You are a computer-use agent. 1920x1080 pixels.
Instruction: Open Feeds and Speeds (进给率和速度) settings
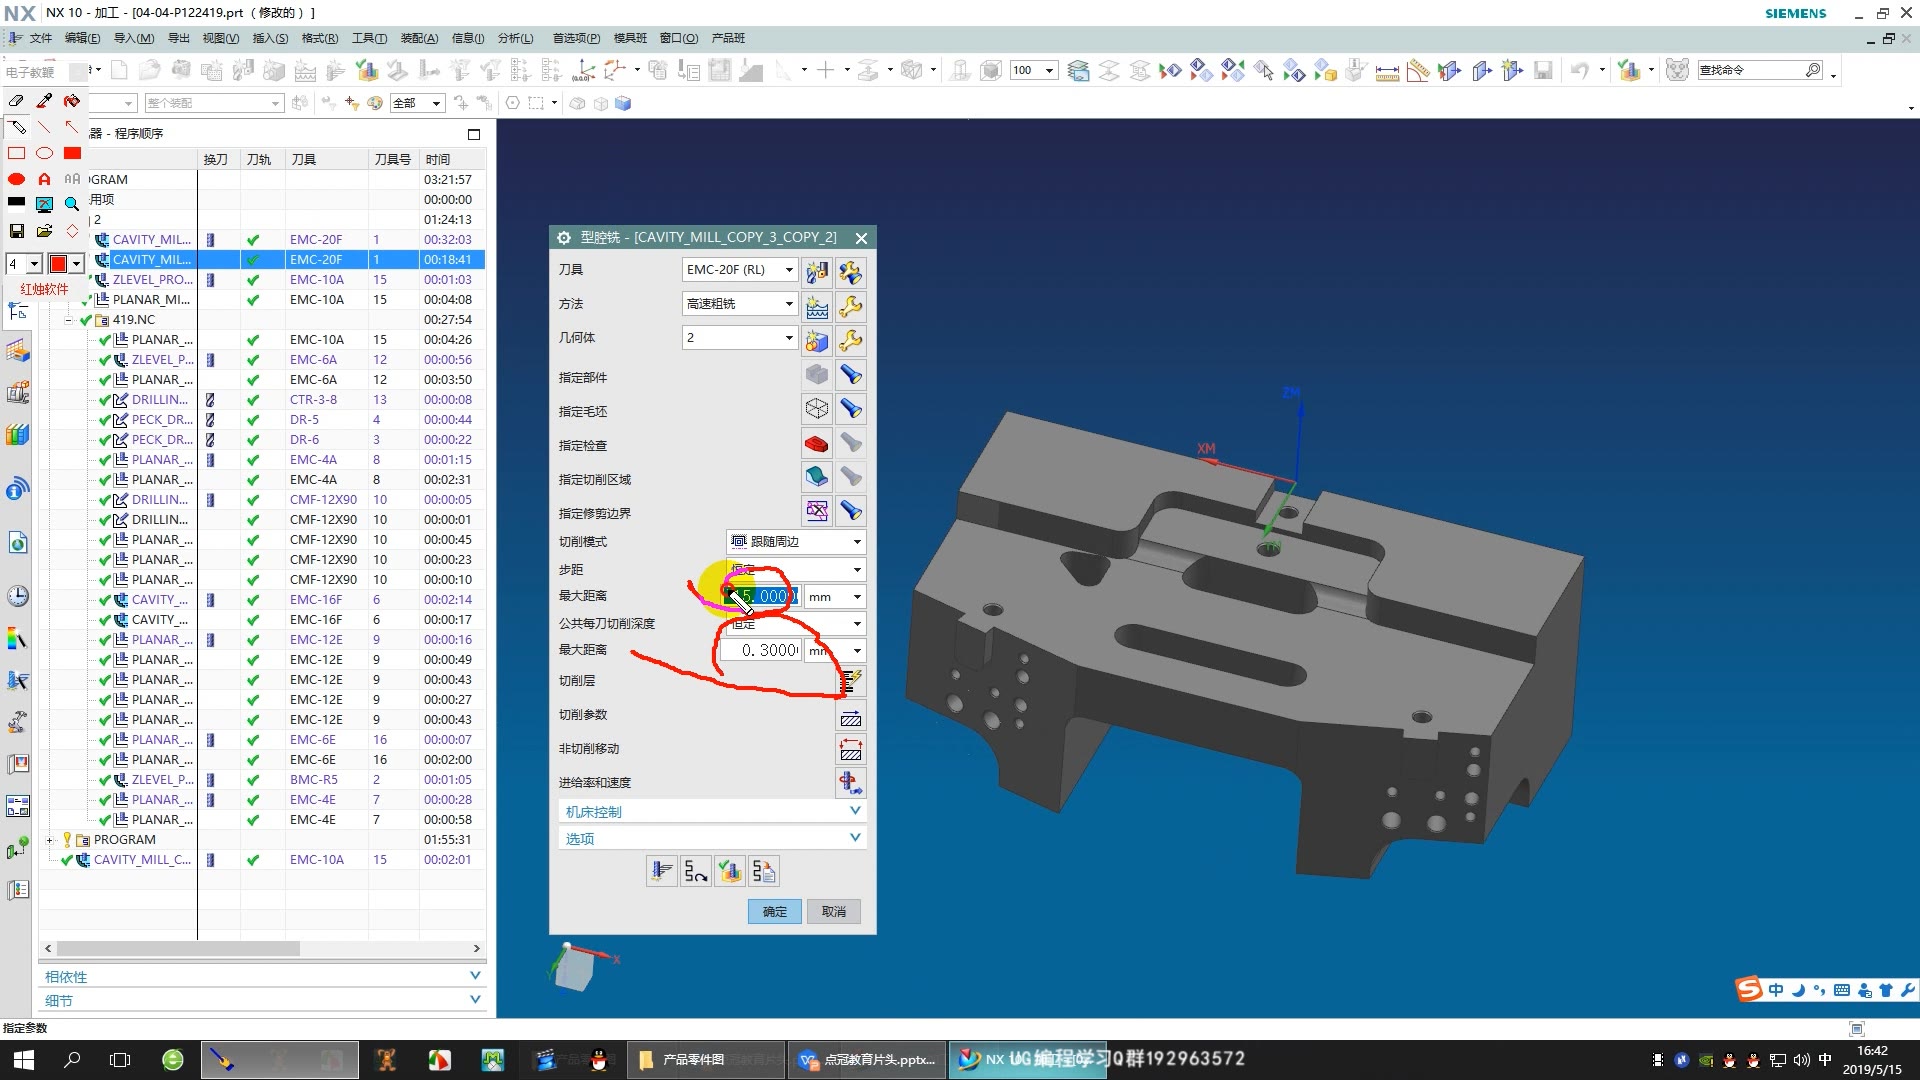(850, 783)
